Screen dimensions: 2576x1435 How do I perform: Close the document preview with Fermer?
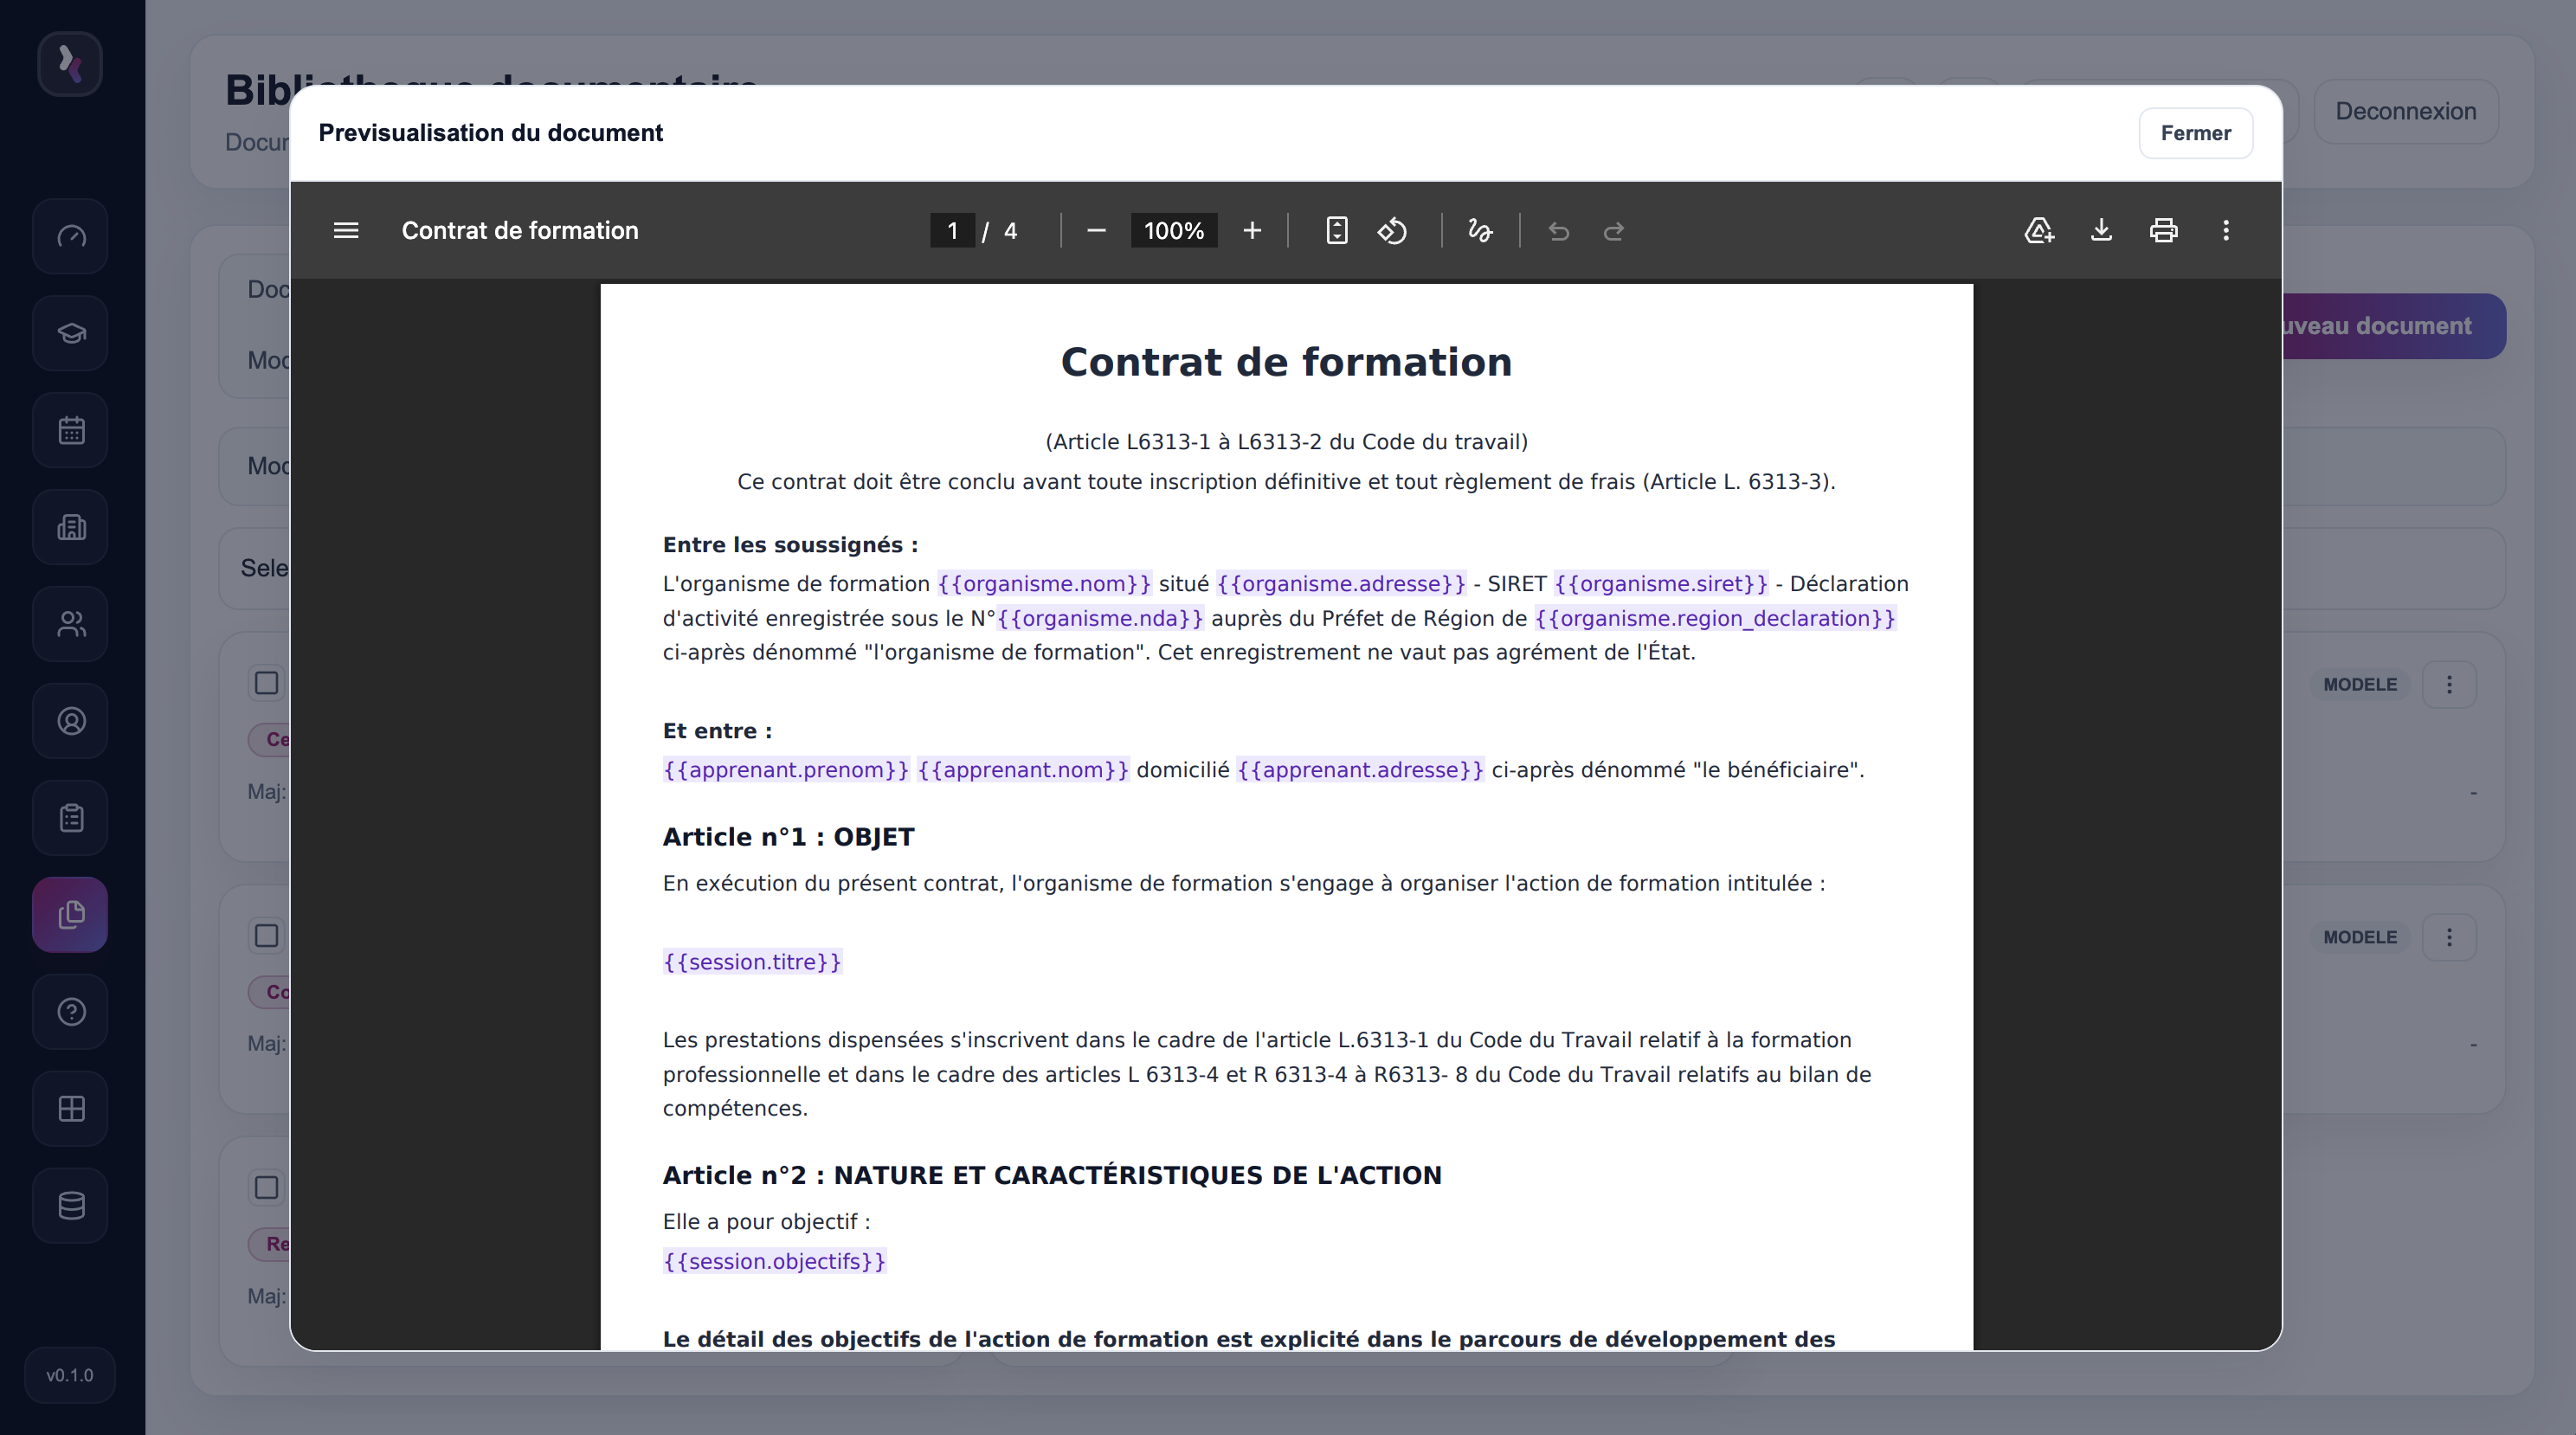point(2195,133)
